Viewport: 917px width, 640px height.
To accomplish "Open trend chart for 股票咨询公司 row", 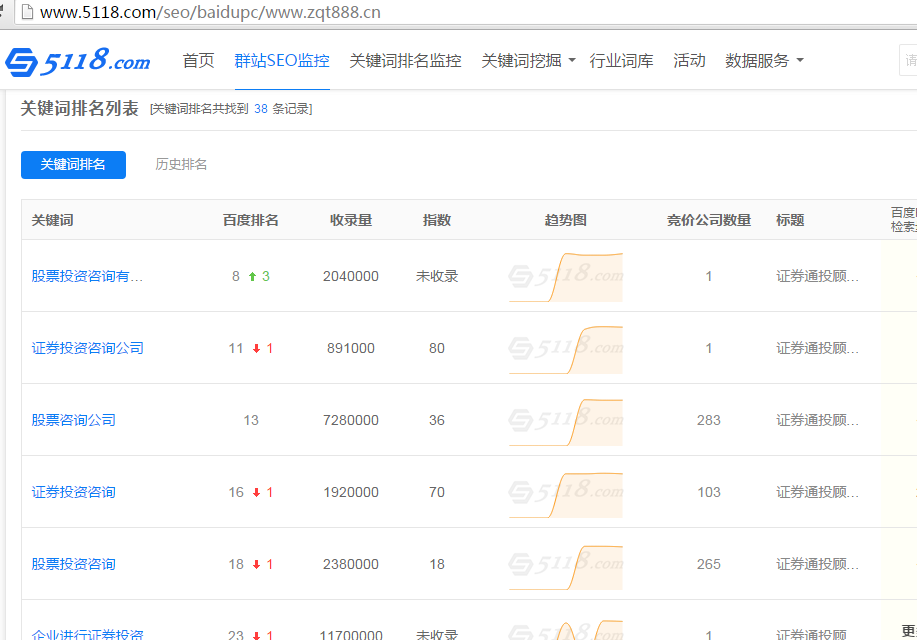I will [x=565, y=421].
